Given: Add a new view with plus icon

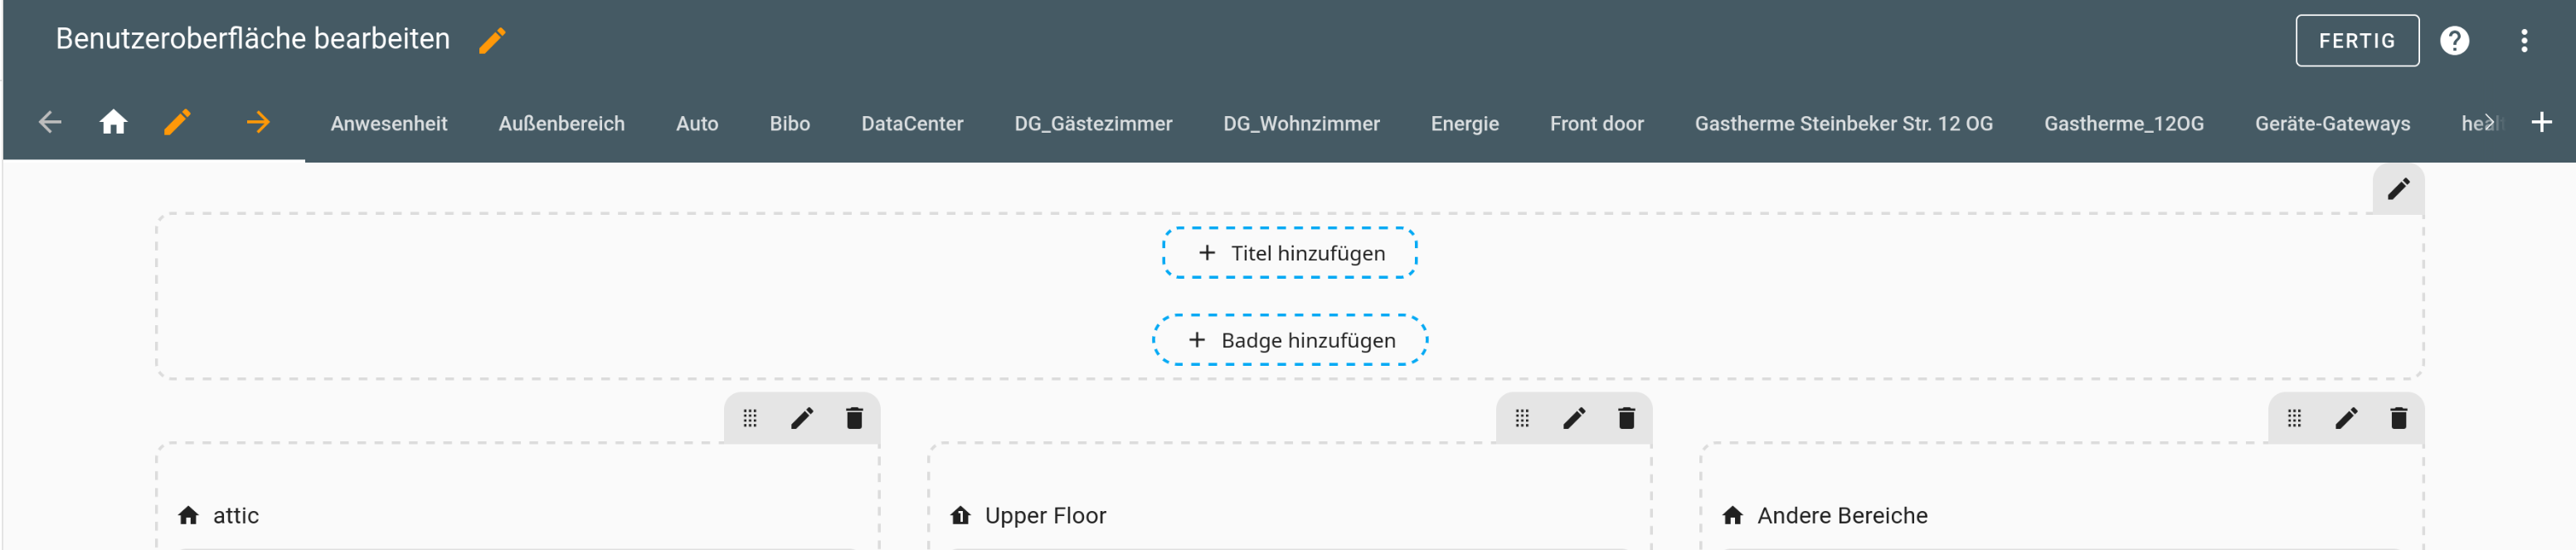Looking at the screenshot, I should (x=2541, y=122).
